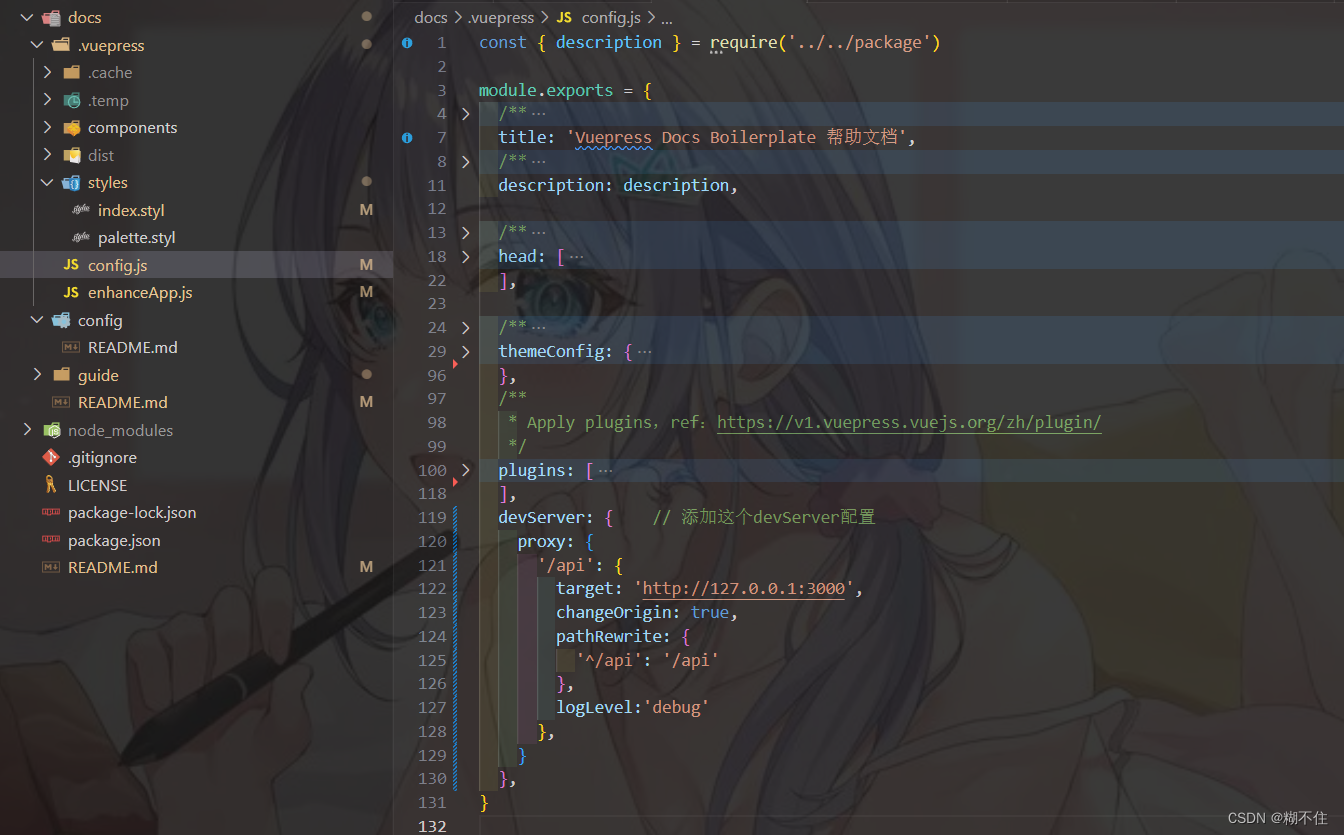1344x835 pixels.
Task: Click JS icon in the breadcrumb bar
Action: click(564, 18)
